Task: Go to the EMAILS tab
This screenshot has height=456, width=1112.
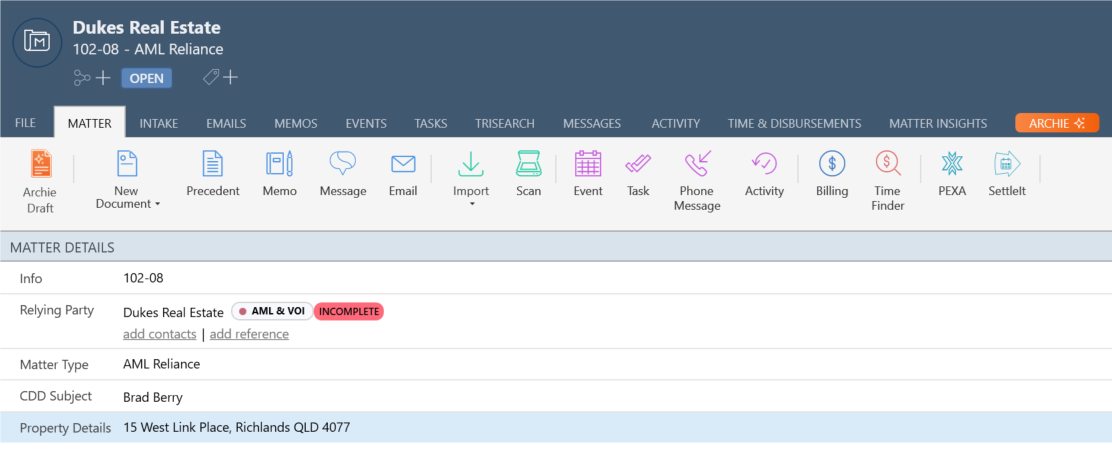Action: [x=226, y=123]
